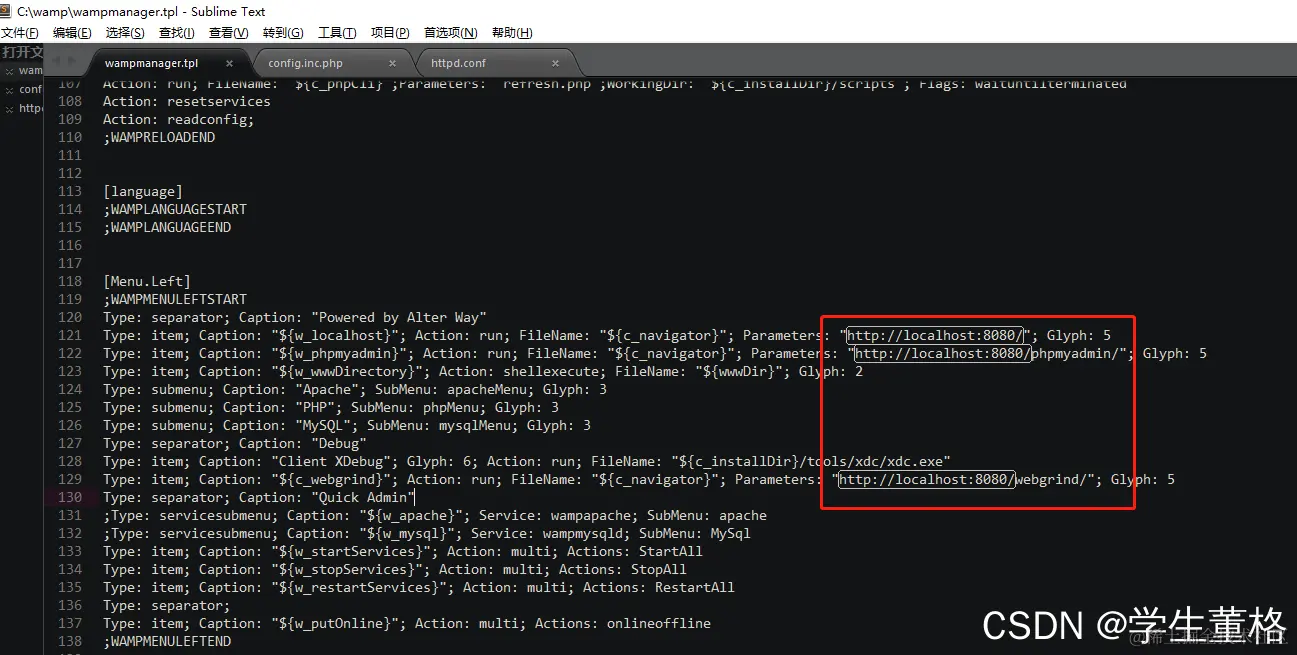1297x655 pixels.
Task: Close wampmanager file from sidebar x icon
Action: click(9, 71)
